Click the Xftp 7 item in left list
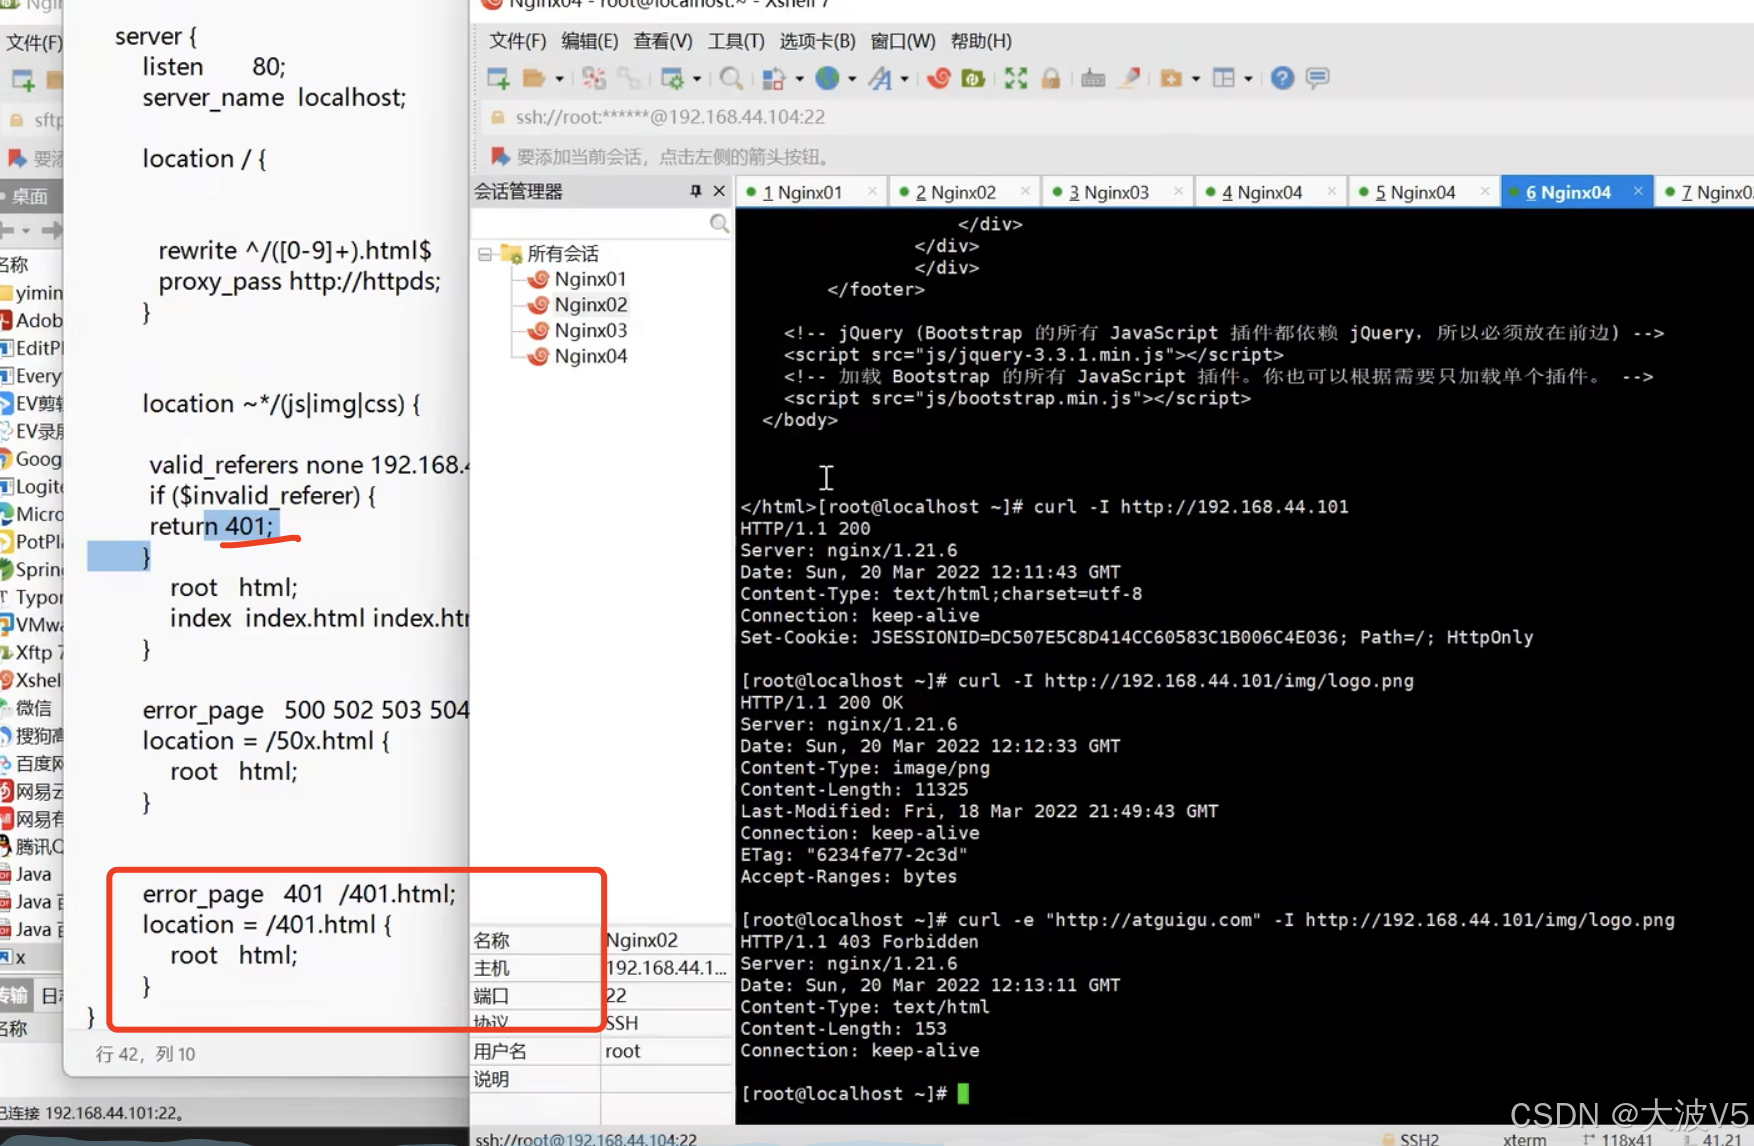1754x1146 pixels. tap(38, 652)
